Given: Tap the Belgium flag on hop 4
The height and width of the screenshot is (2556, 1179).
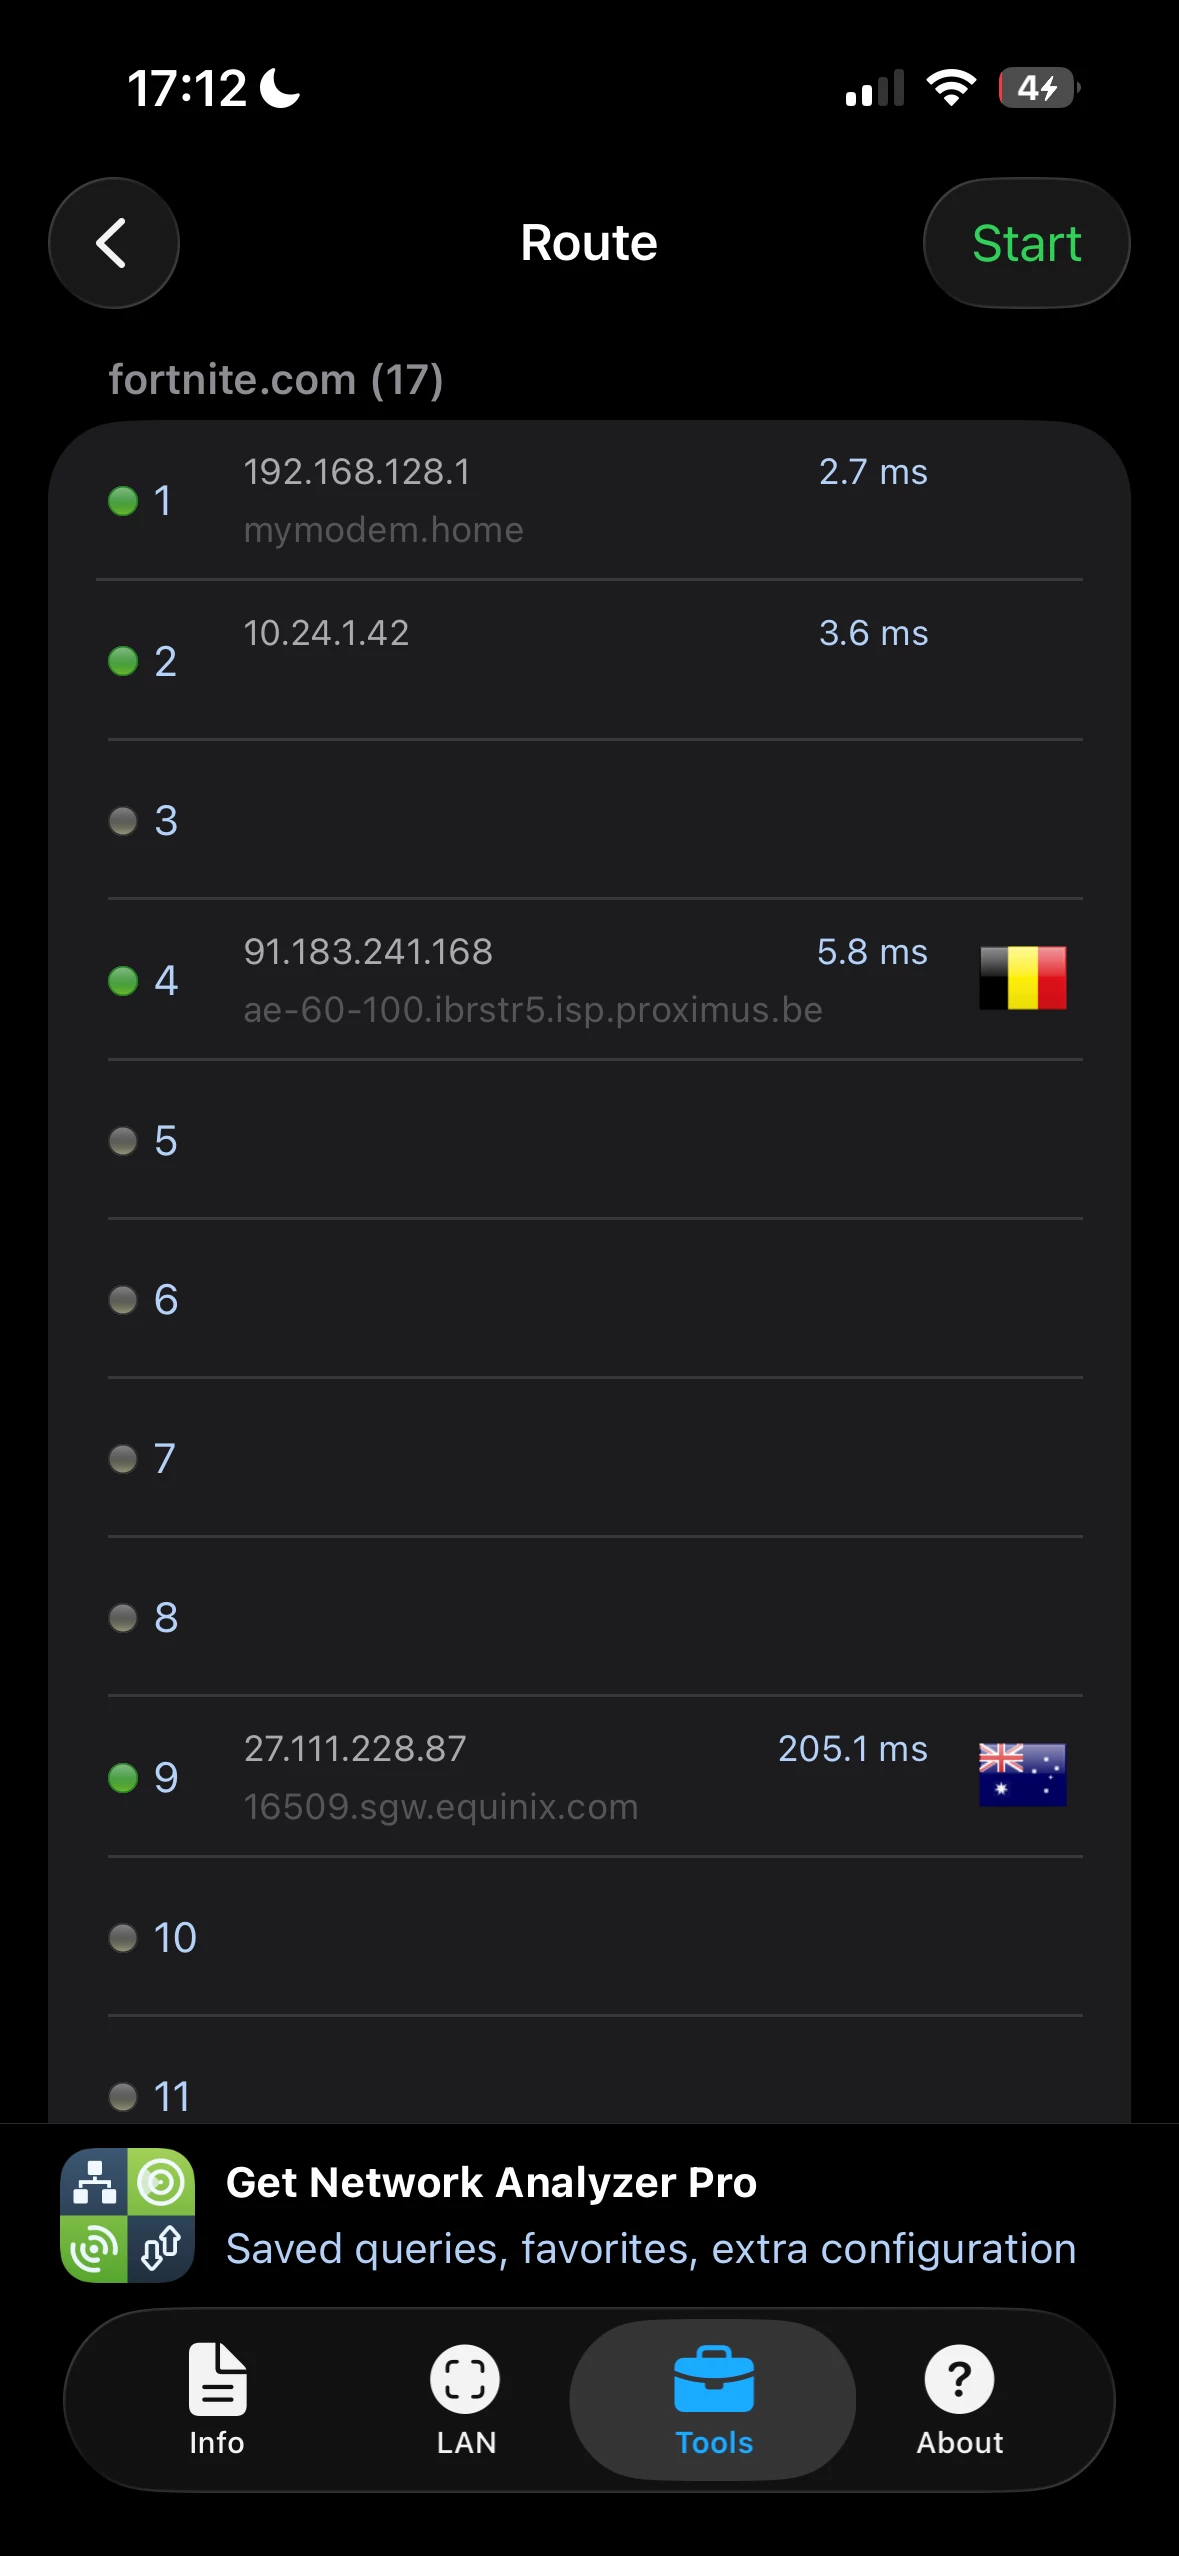Looking at the screenshot, I should pyautogui.click(x=1023, y=978).
